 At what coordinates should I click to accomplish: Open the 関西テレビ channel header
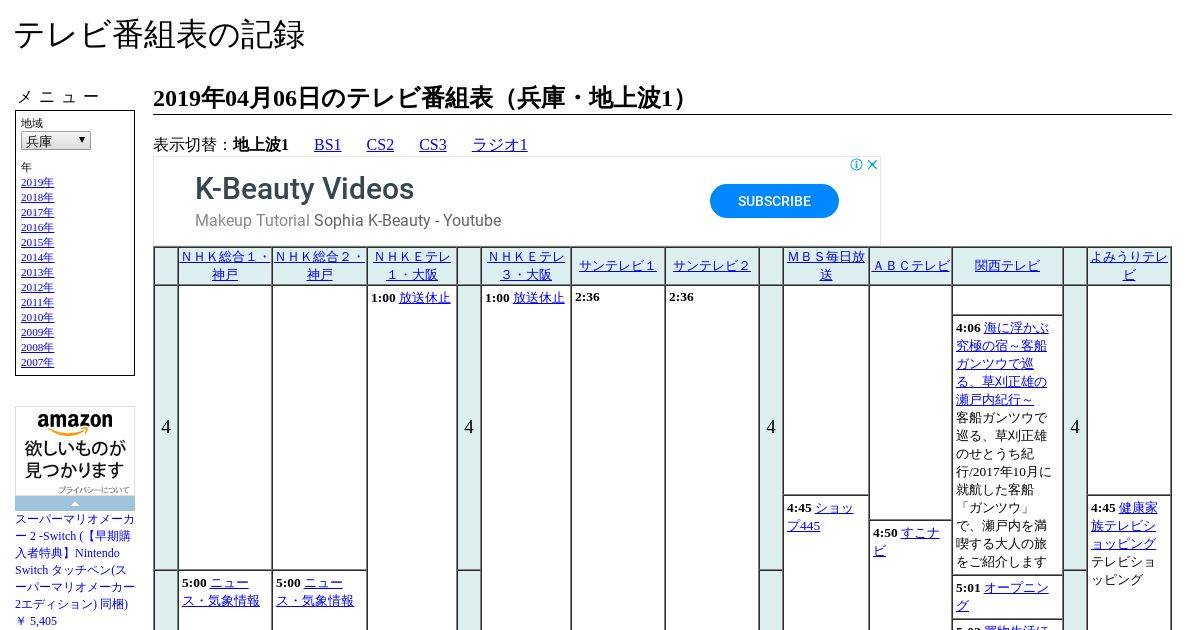1007,266
